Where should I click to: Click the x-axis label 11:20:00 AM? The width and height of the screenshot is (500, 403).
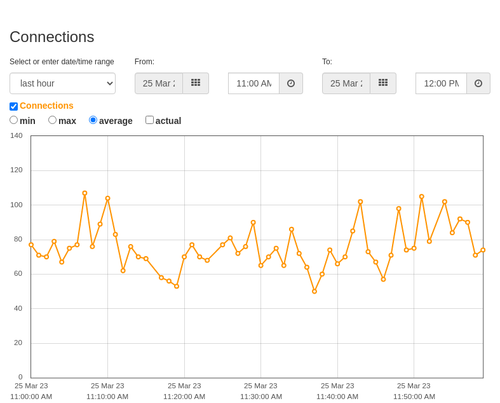pos(184,397)
